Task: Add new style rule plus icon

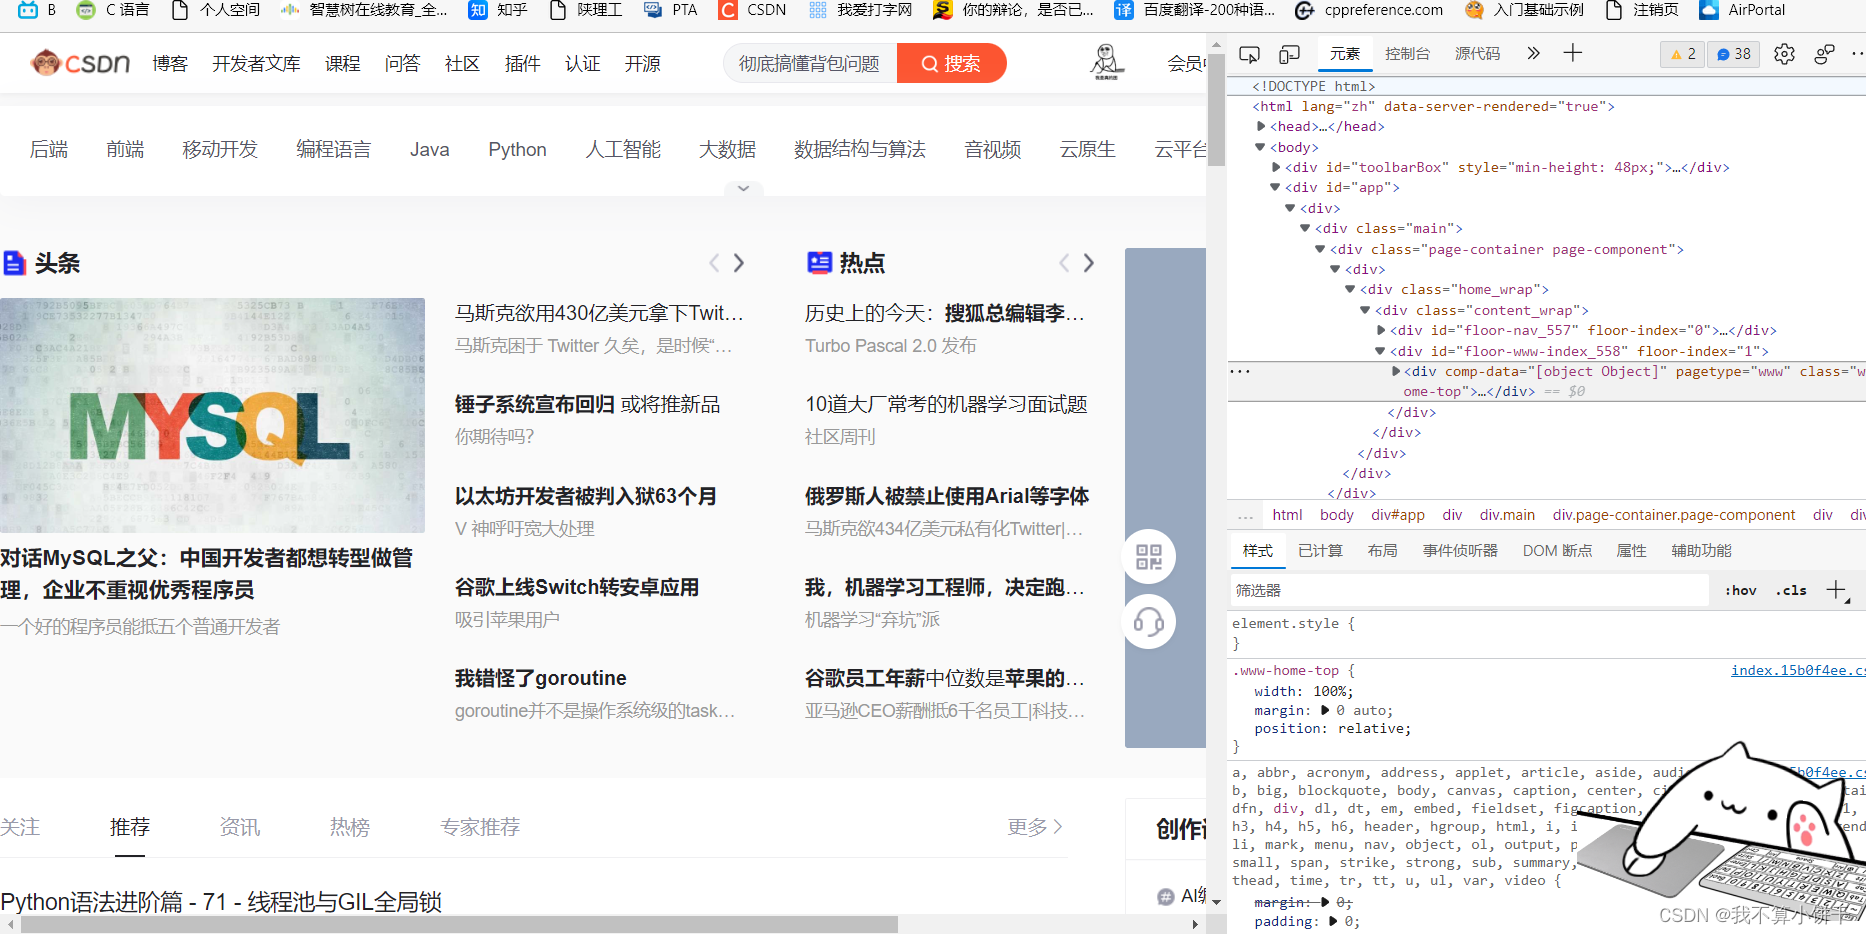Action: click(x=1837, y=591)
